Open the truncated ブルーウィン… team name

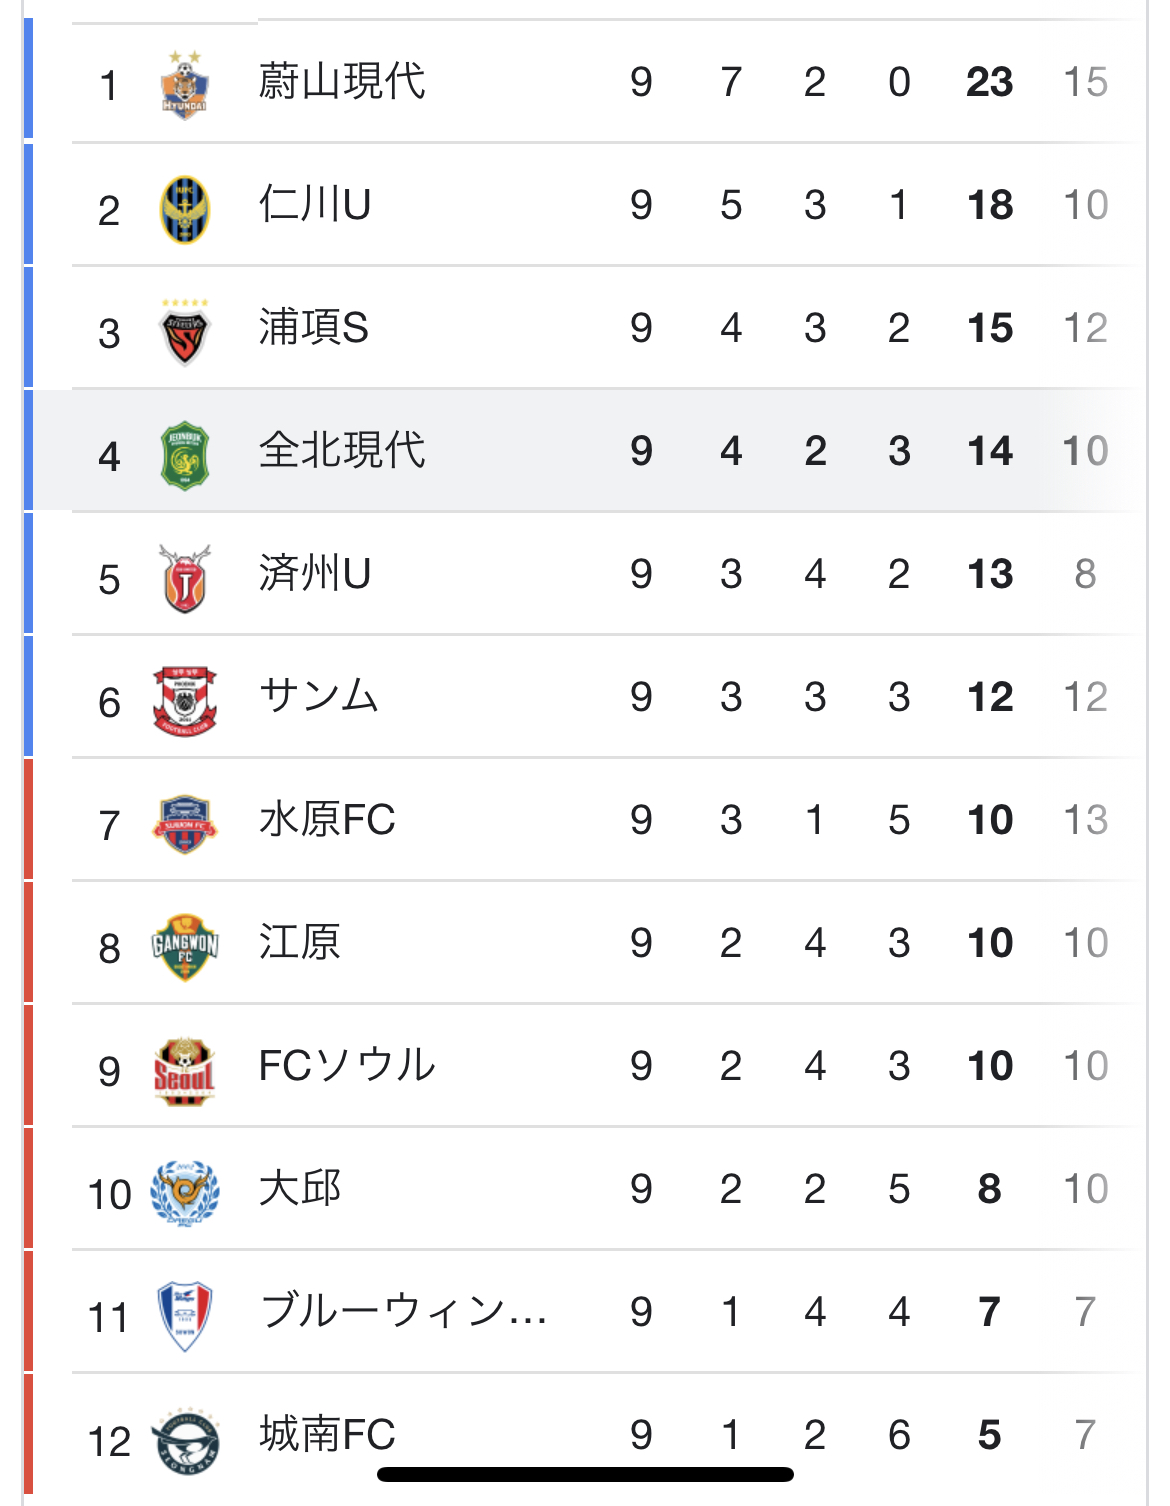click(x=402, y=1311)
